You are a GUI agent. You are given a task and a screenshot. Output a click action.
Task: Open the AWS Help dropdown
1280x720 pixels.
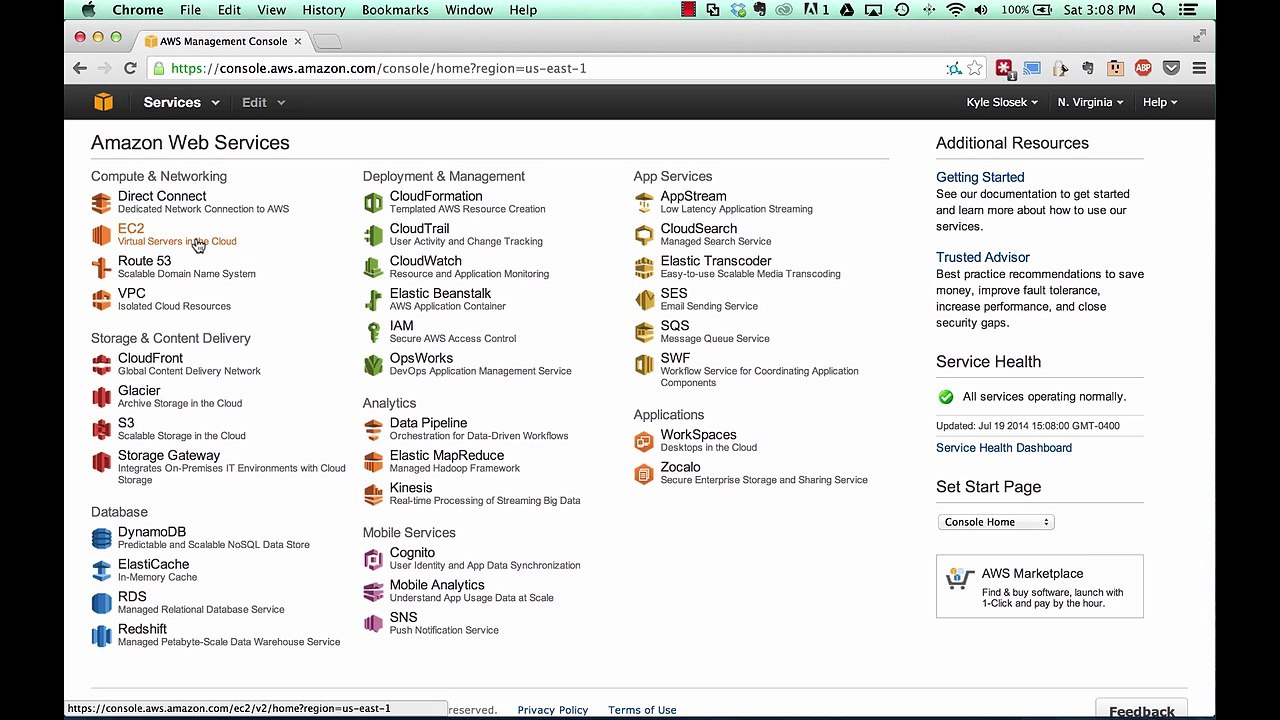point(1160,102)
